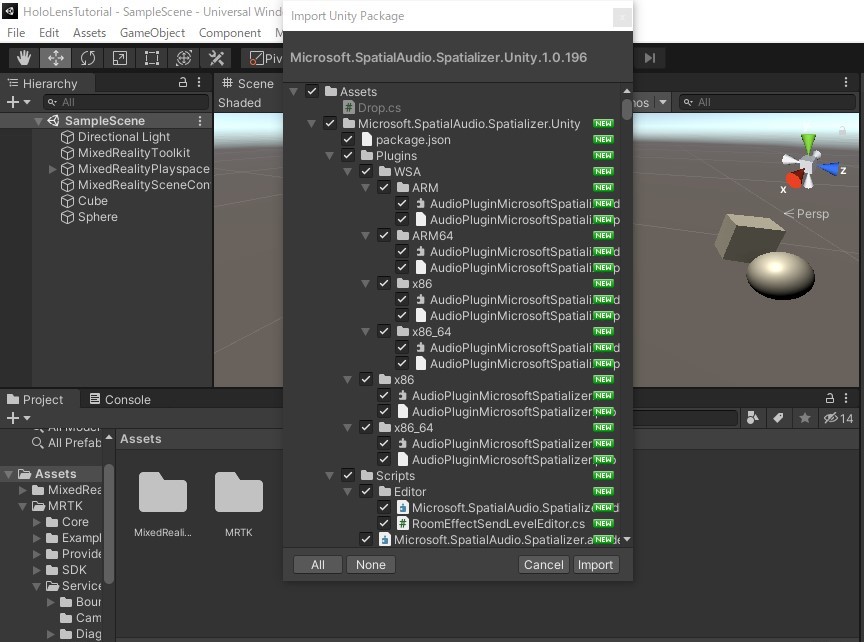The width and height of the screenshot is (864, 642).
Task: Click the scene orientation gizmo cube
Action: coord(806,166)
